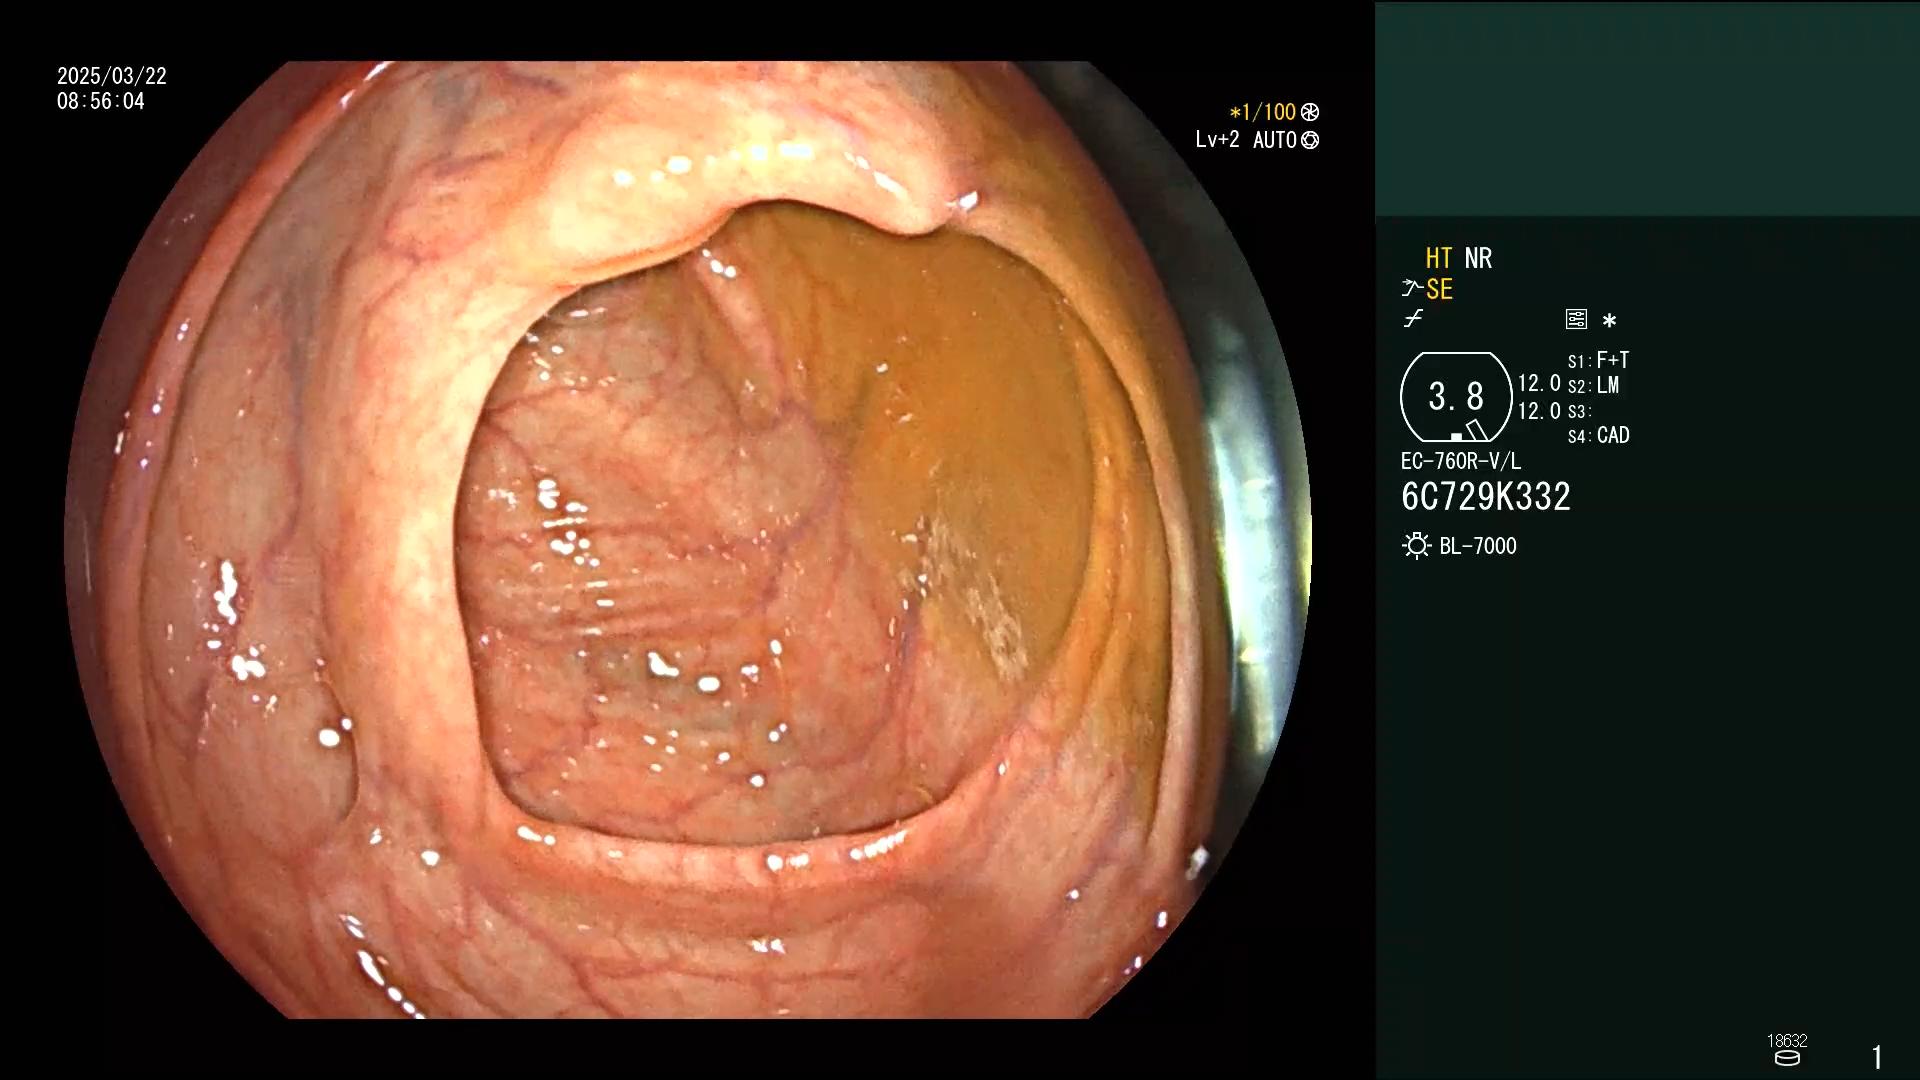Click the settings sliders icon
This screenshot has height=1080, width=1920.
point(1576,319)
